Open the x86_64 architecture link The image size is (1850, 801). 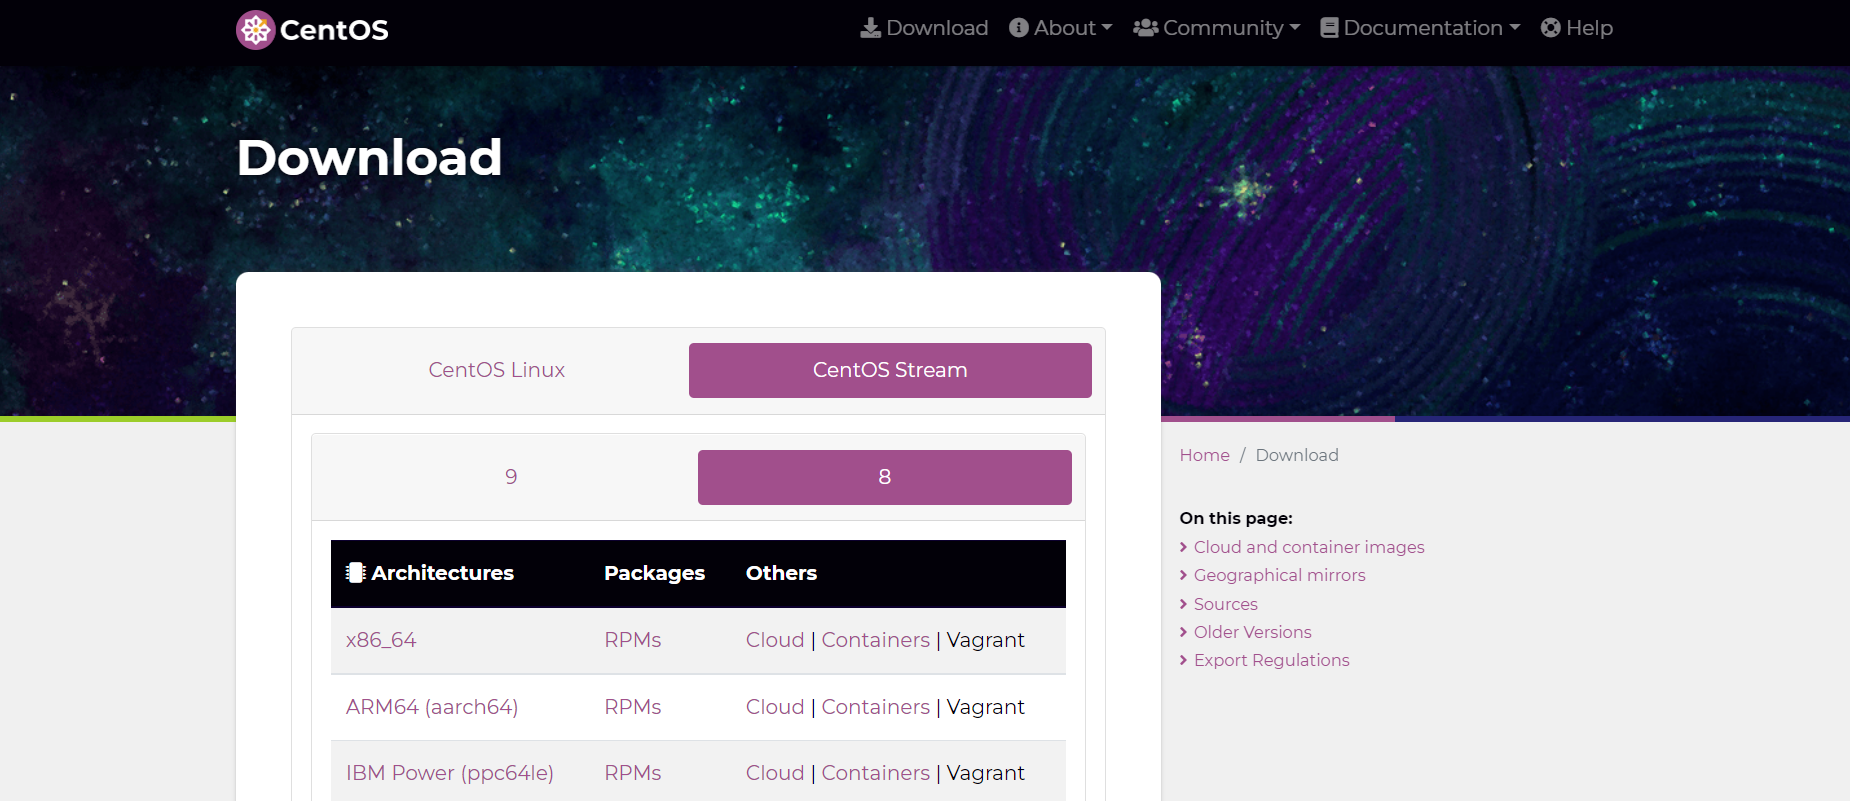coord(381,640)
